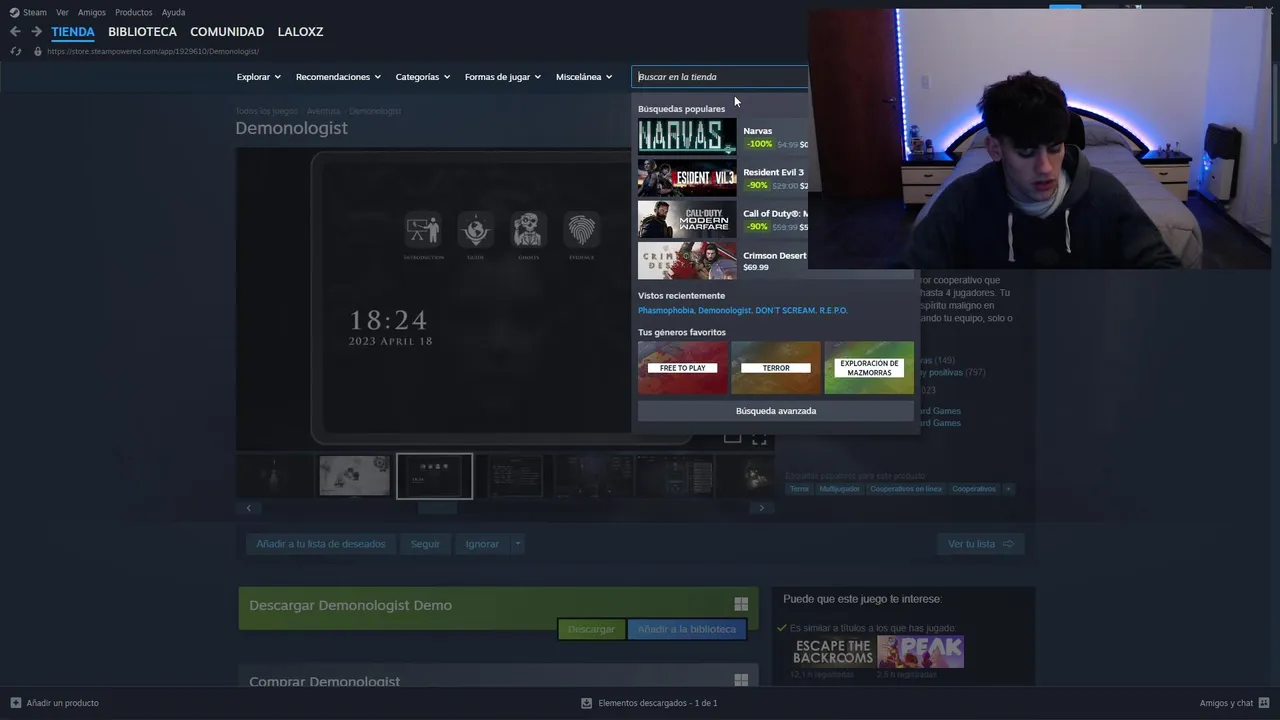Click Añadir a tu lista de deseados
The height and width of the screenshot is (720, 1280).
(x=321, y=544)
